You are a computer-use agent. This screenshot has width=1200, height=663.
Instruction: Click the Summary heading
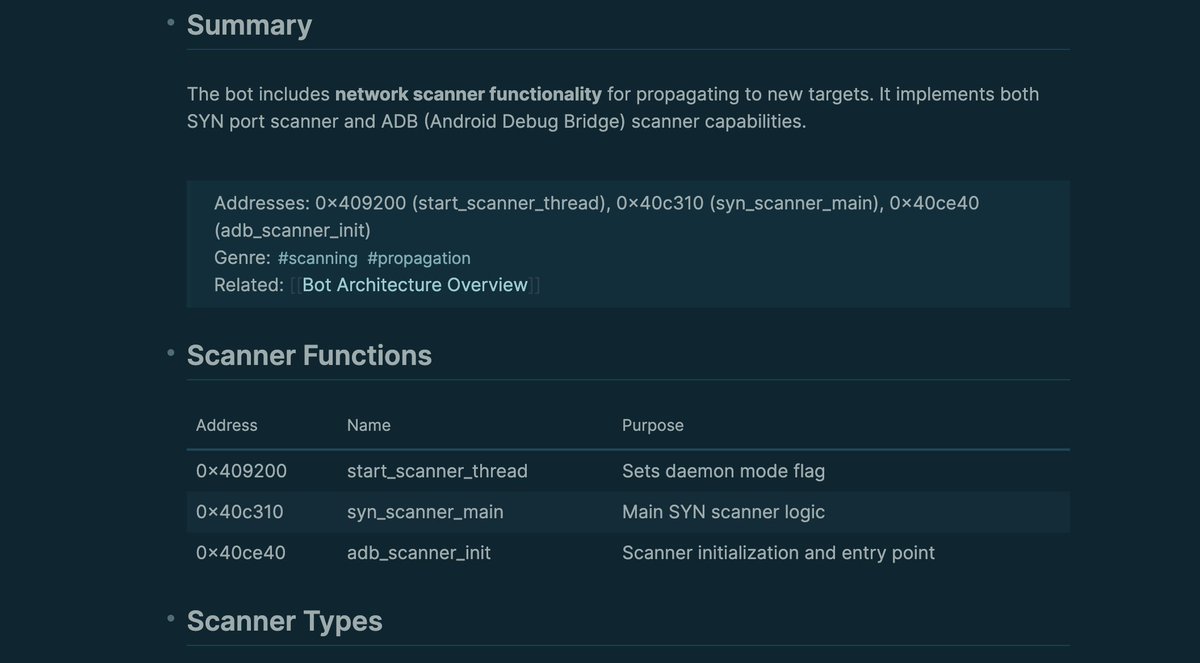(x=249, y=25)
